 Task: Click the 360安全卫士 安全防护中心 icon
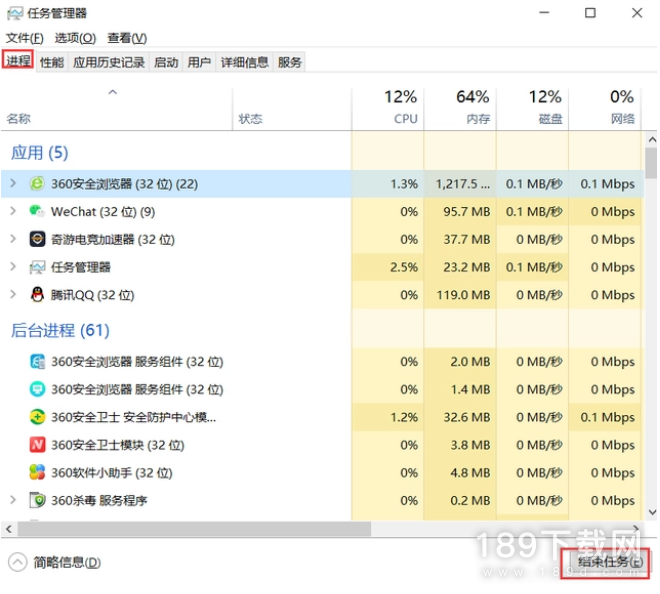point(37,417)
